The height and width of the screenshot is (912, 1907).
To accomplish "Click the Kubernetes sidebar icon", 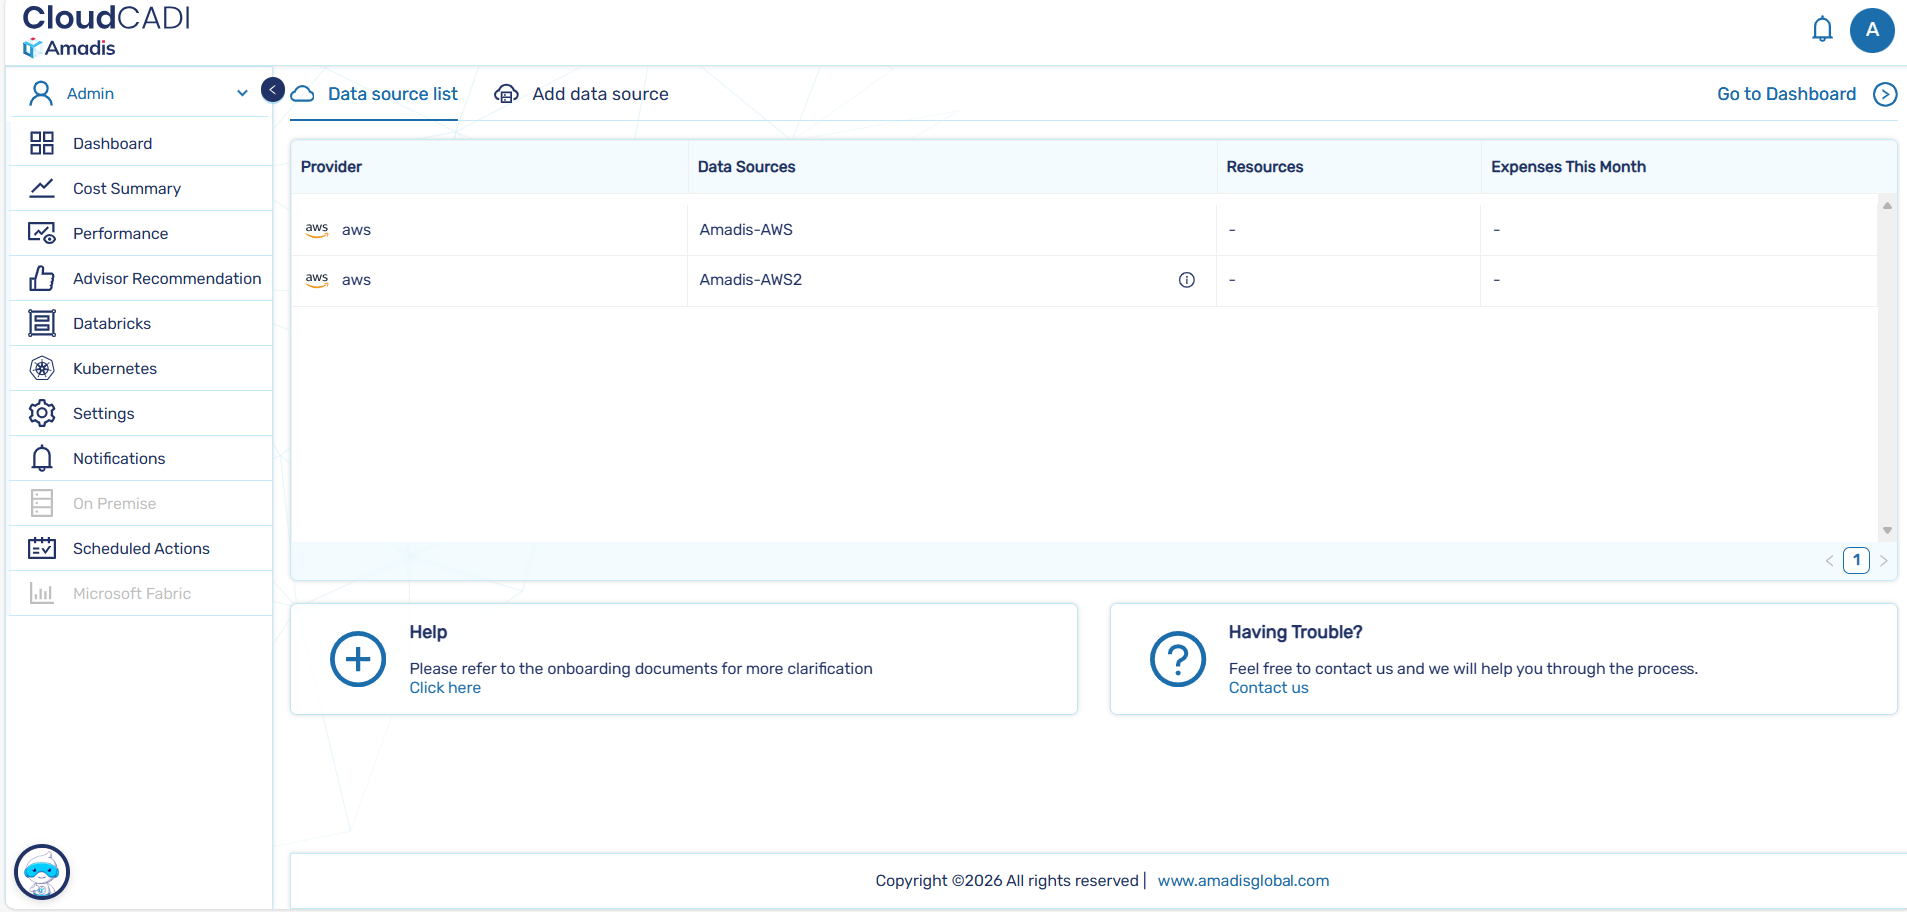I will click(x=42, y=368).
